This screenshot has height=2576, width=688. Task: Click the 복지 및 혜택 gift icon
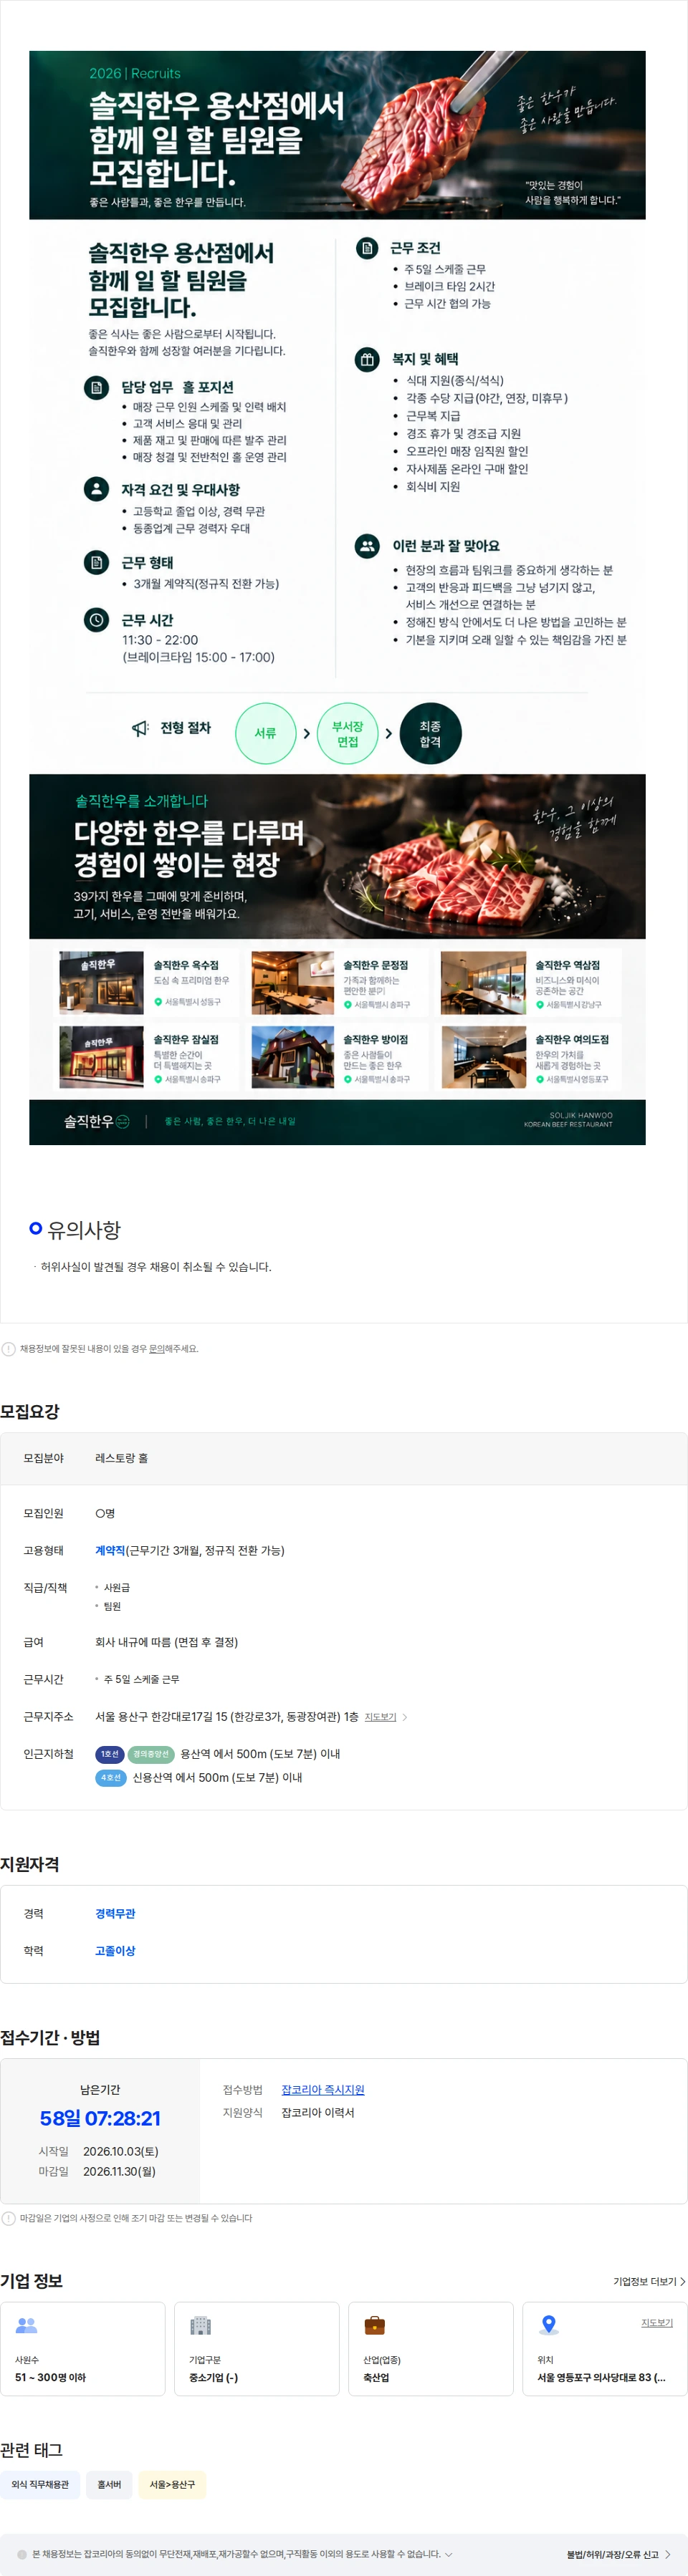click(x=367, y=359)
